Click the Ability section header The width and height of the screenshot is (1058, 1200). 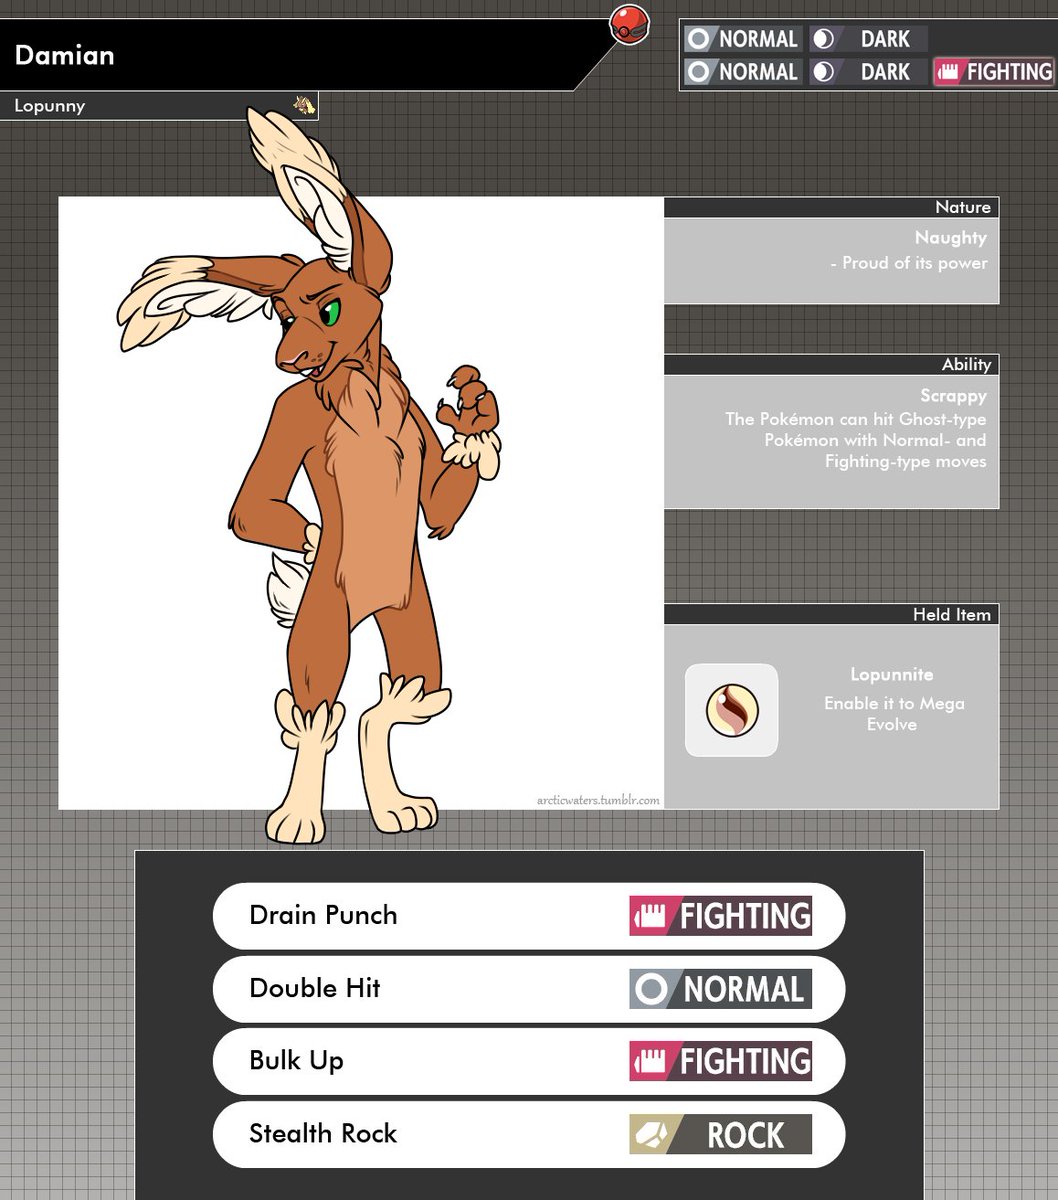(x=831, y=365)
